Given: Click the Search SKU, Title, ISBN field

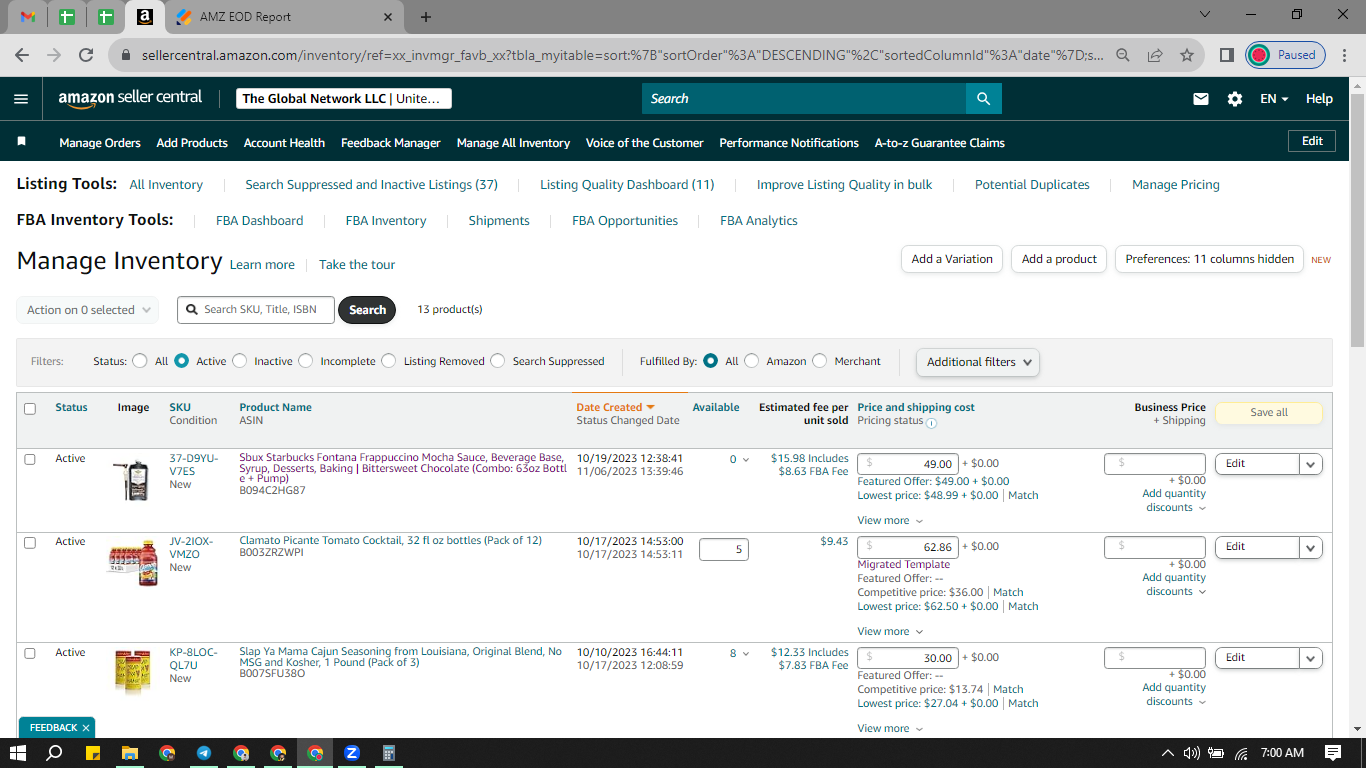Looking at the screenshot, I should 256,310.
